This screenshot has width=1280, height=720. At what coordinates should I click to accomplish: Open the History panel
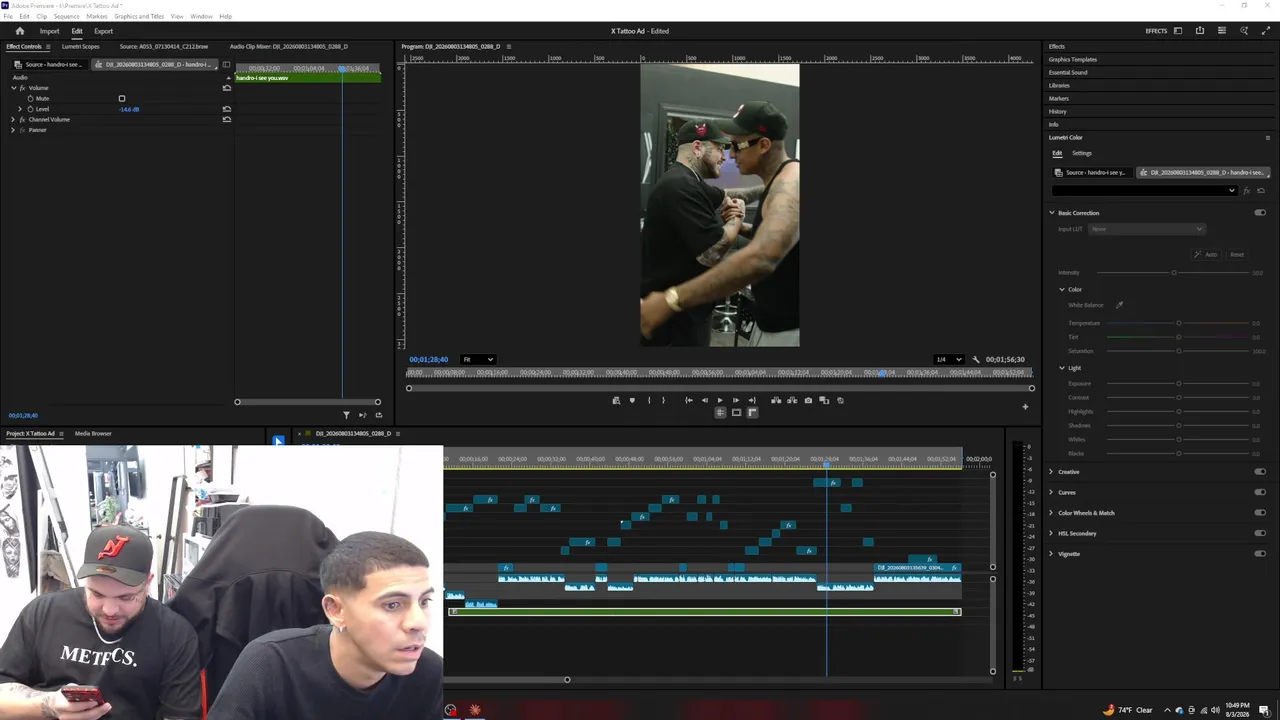tap(1057, 111)
